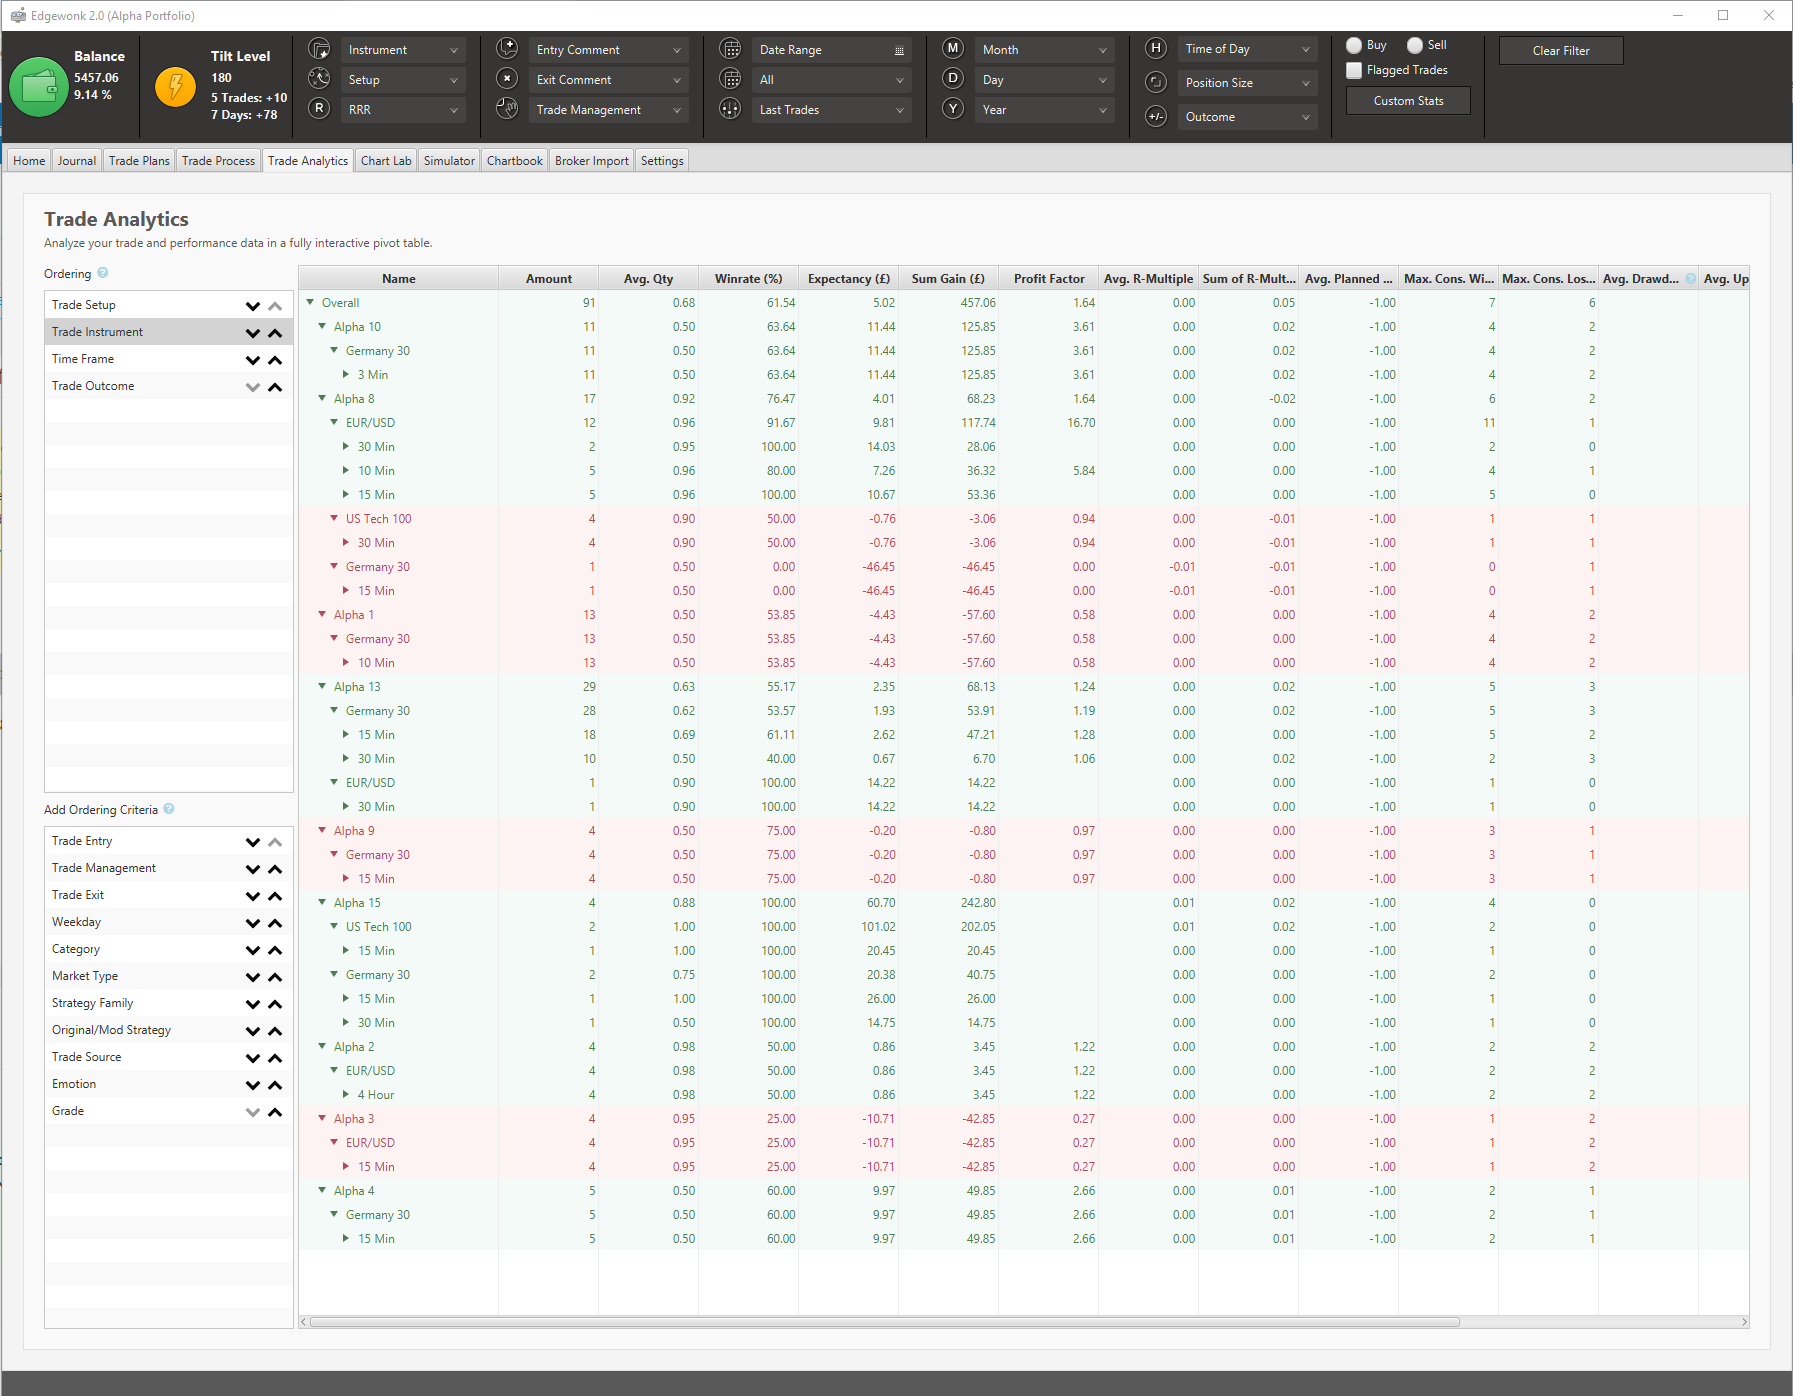Click the help icon next to Ordering
Image resolution: width=1793 pixels, height=1396 pixels.
coord(103,273)
